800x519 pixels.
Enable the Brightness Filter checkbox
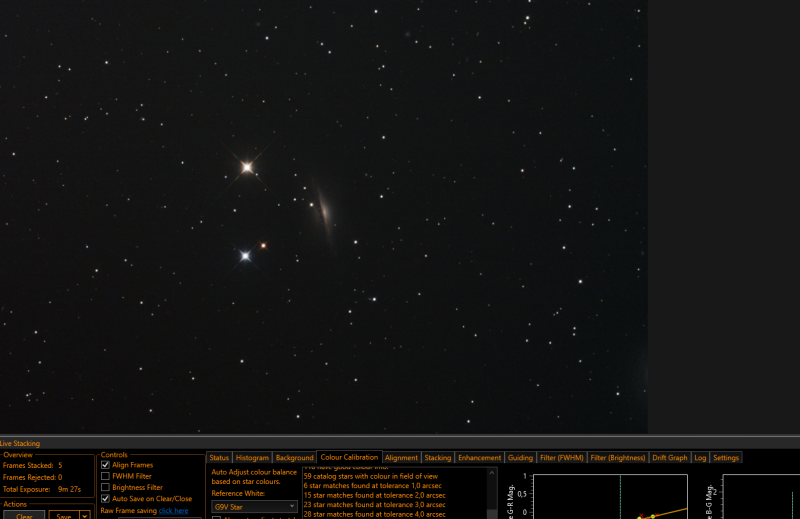coord(105,487)
